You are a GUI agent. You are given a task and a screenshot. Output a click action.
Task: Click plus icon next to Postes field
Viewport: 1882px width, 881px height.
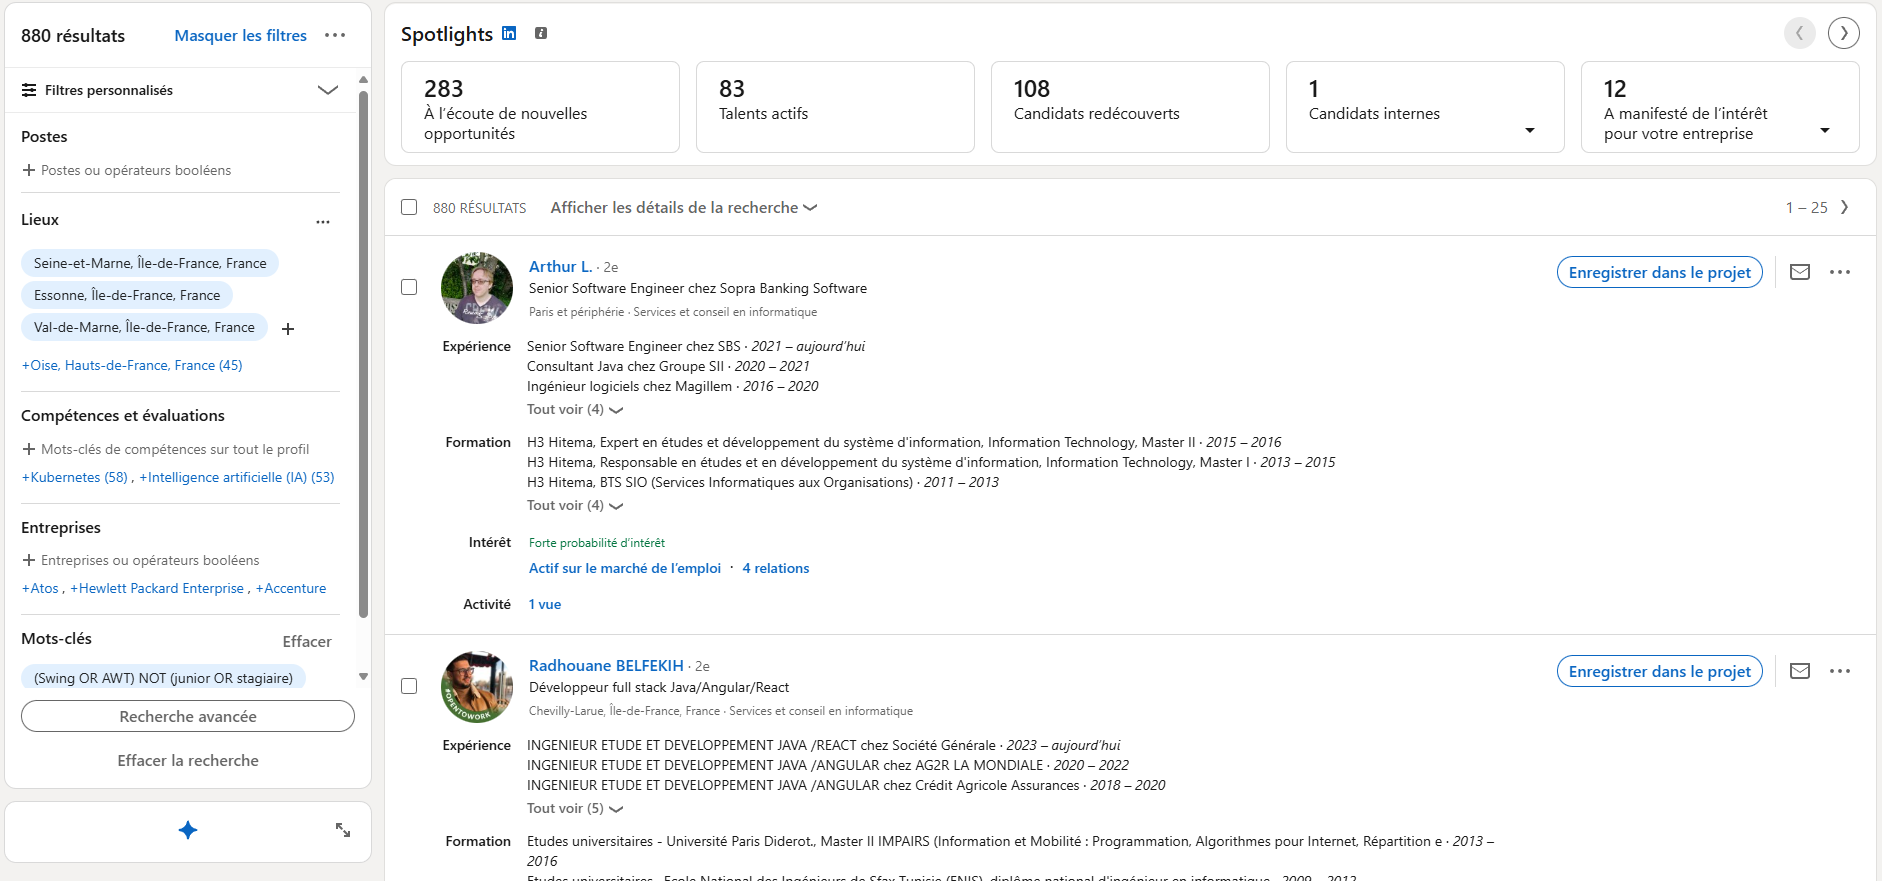click(29, 170)
